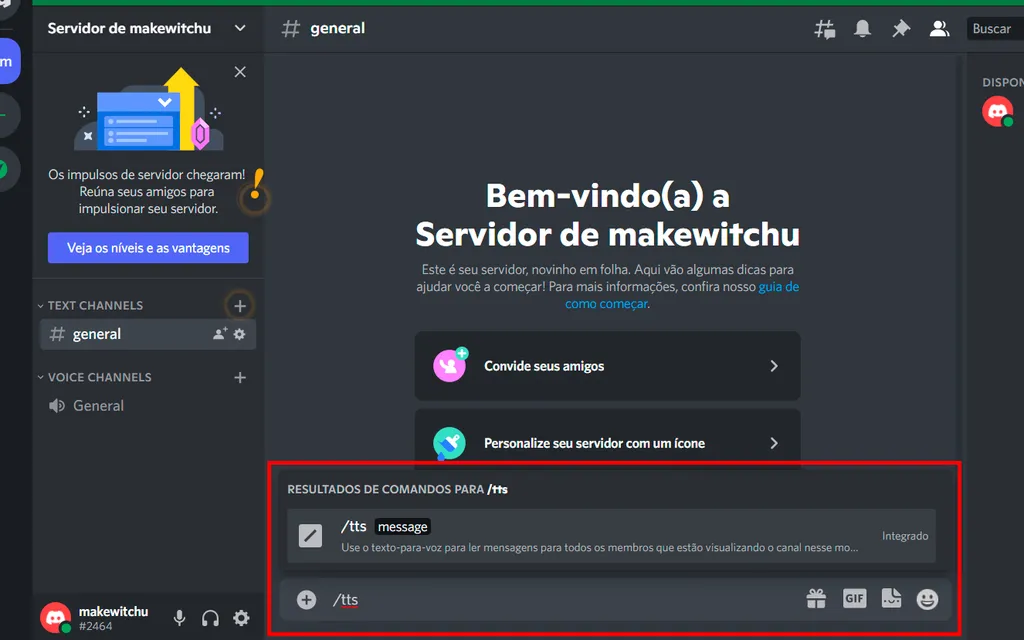Open the GIF picker
This screenshot has width=1024, height=640.
click(x=854, y=598)
